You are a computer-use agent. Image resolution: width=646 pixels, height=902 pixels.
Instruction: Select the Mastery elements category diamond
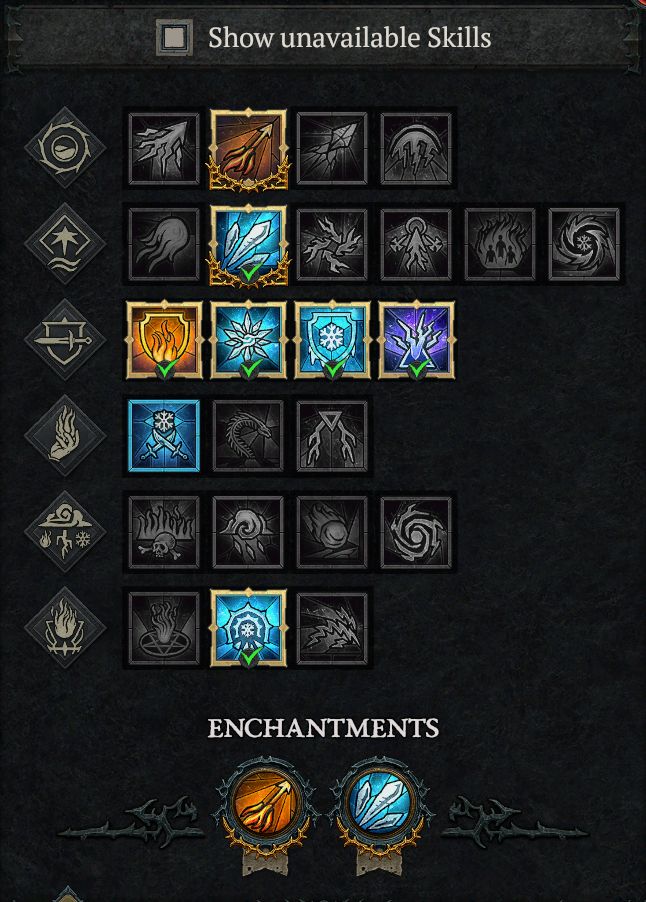pos(64,532)
